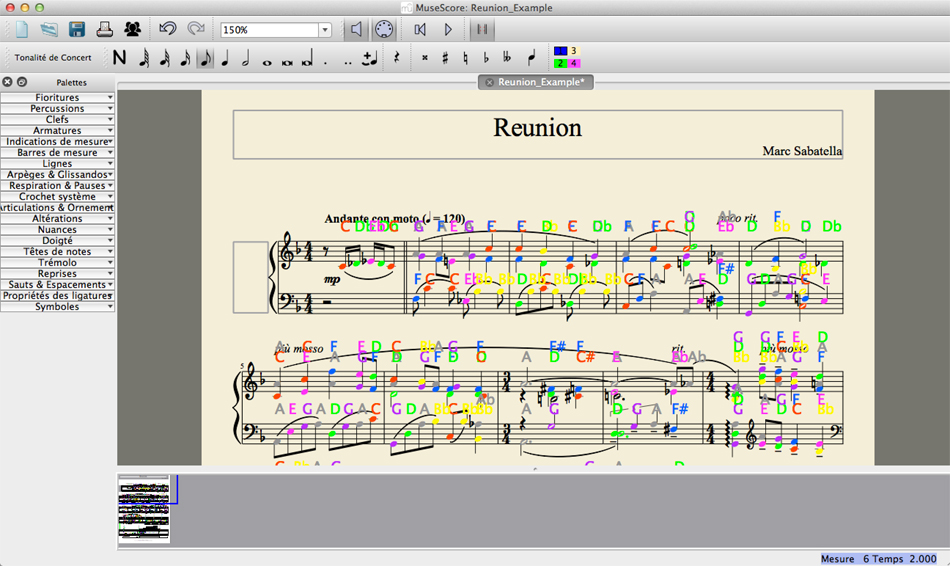The height and width of the screenshot is (566, 950).
Task: Toggle note entry mode N button
Action: point(119,58)
